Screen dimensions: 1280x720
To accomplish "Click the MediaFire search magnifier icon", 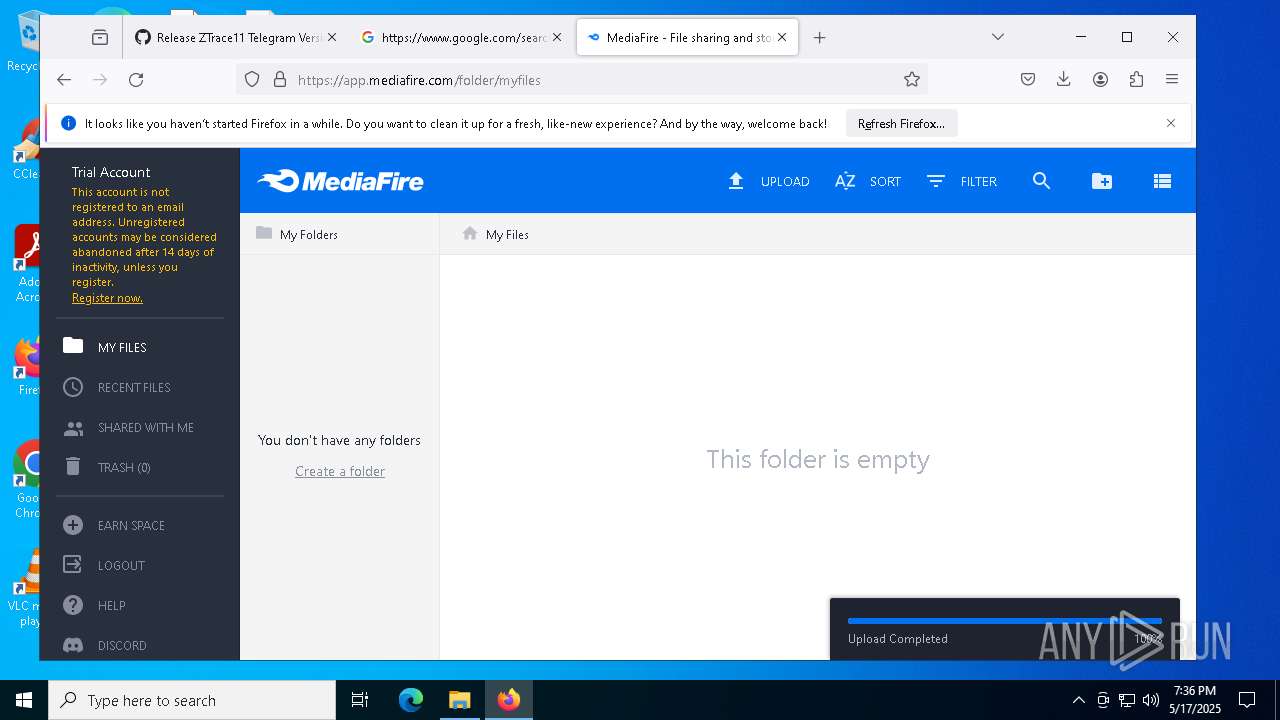I will pos(1041,181).
